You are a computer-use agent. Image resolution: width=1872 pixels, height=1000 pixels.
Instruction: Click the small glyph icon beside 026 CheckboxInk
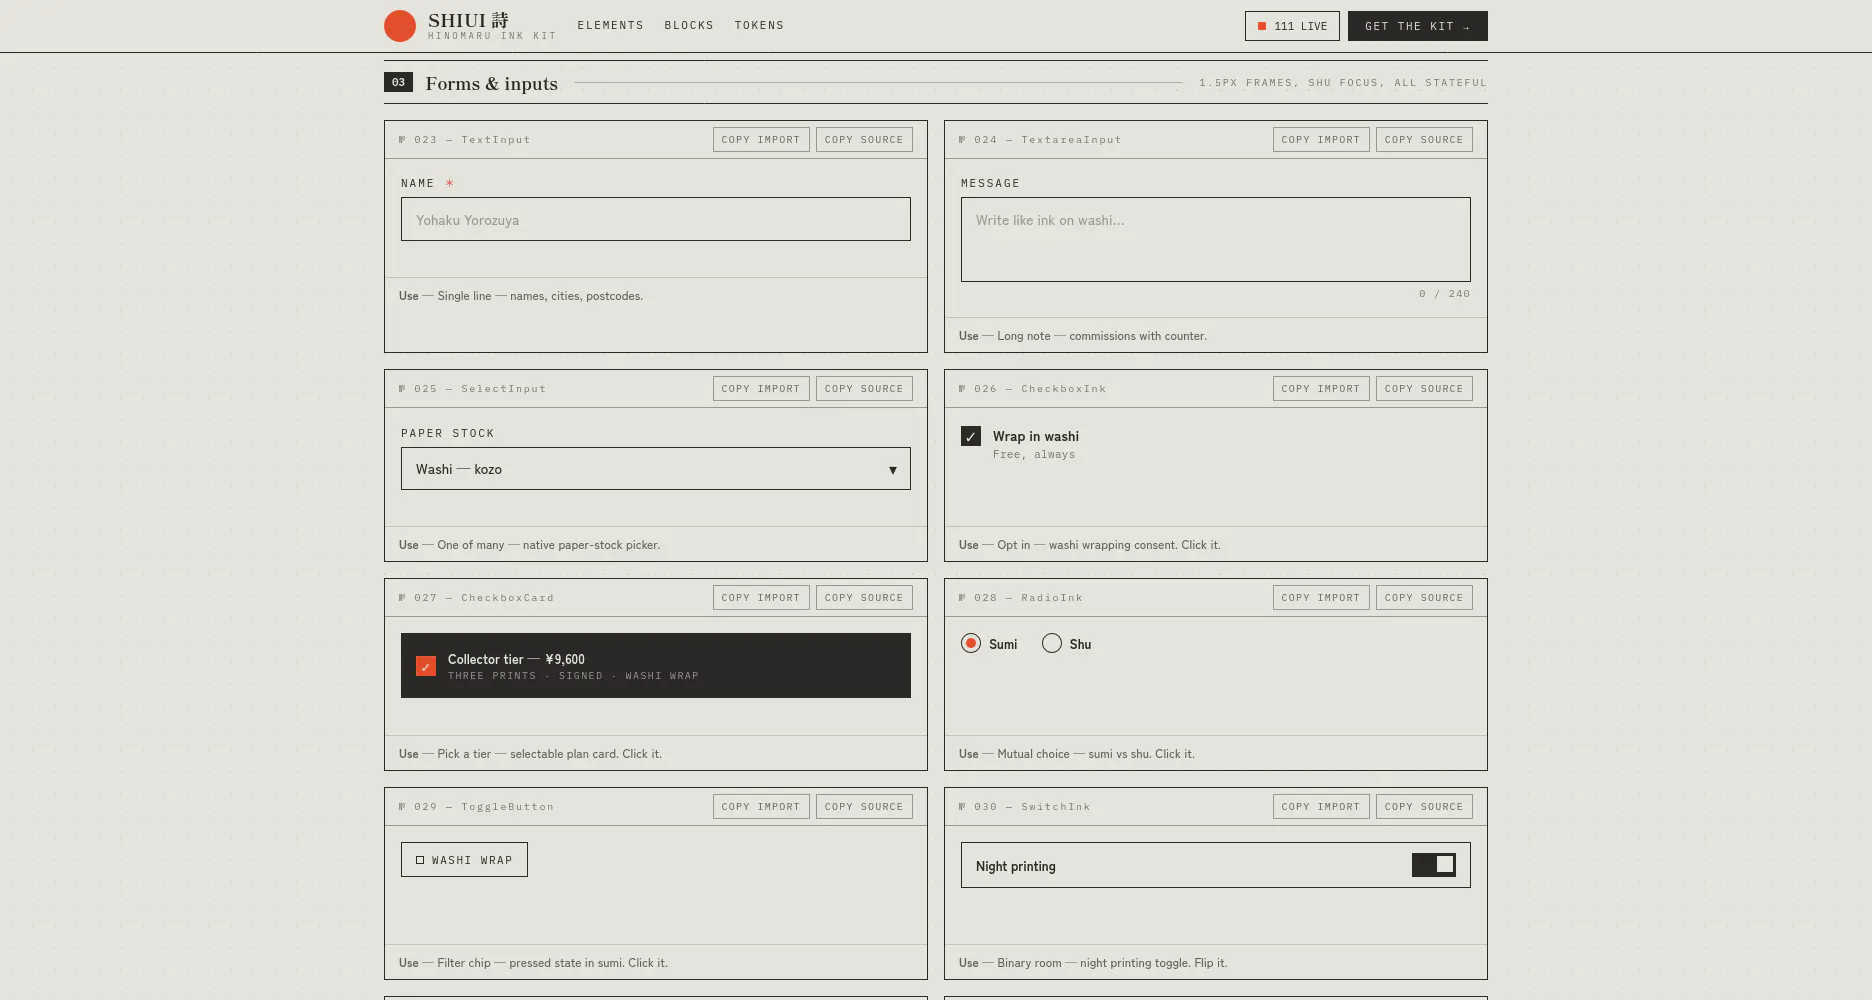[x=962, y=389]
